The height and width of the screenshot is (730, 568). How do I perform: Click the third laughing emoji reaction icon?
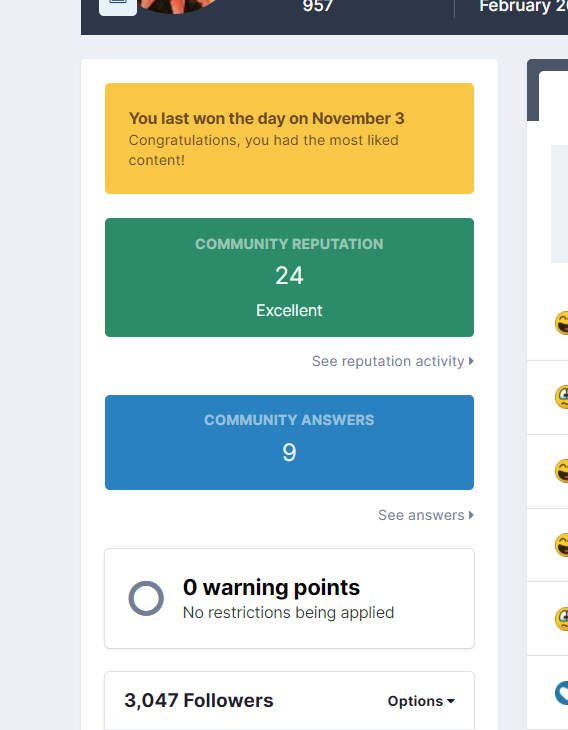coord(561,471)
